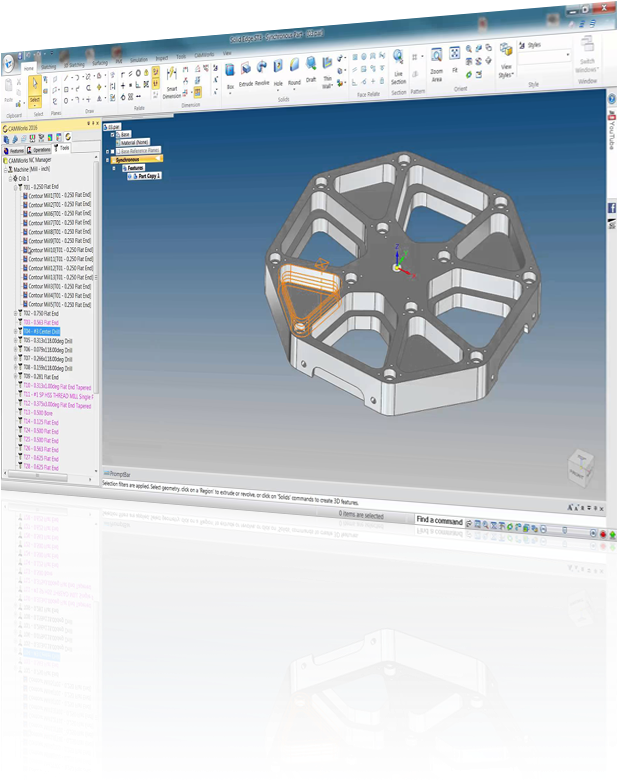Click the Thin Wall tool
The height and width of the screenshot is (780, 617).
point(327,72)
